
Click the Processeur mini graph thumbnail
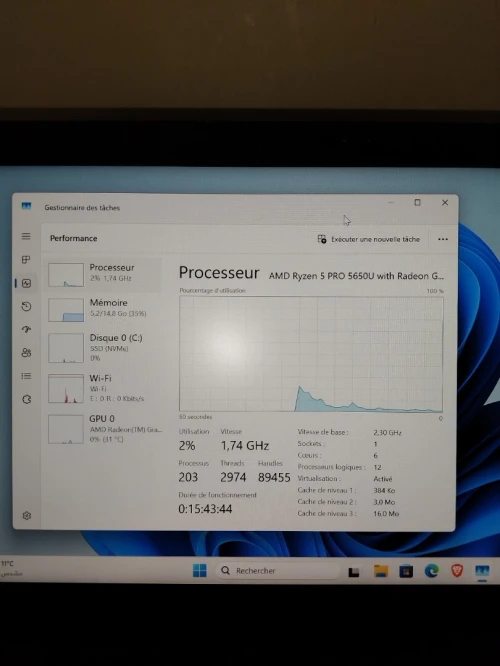[x=66, y=275]
